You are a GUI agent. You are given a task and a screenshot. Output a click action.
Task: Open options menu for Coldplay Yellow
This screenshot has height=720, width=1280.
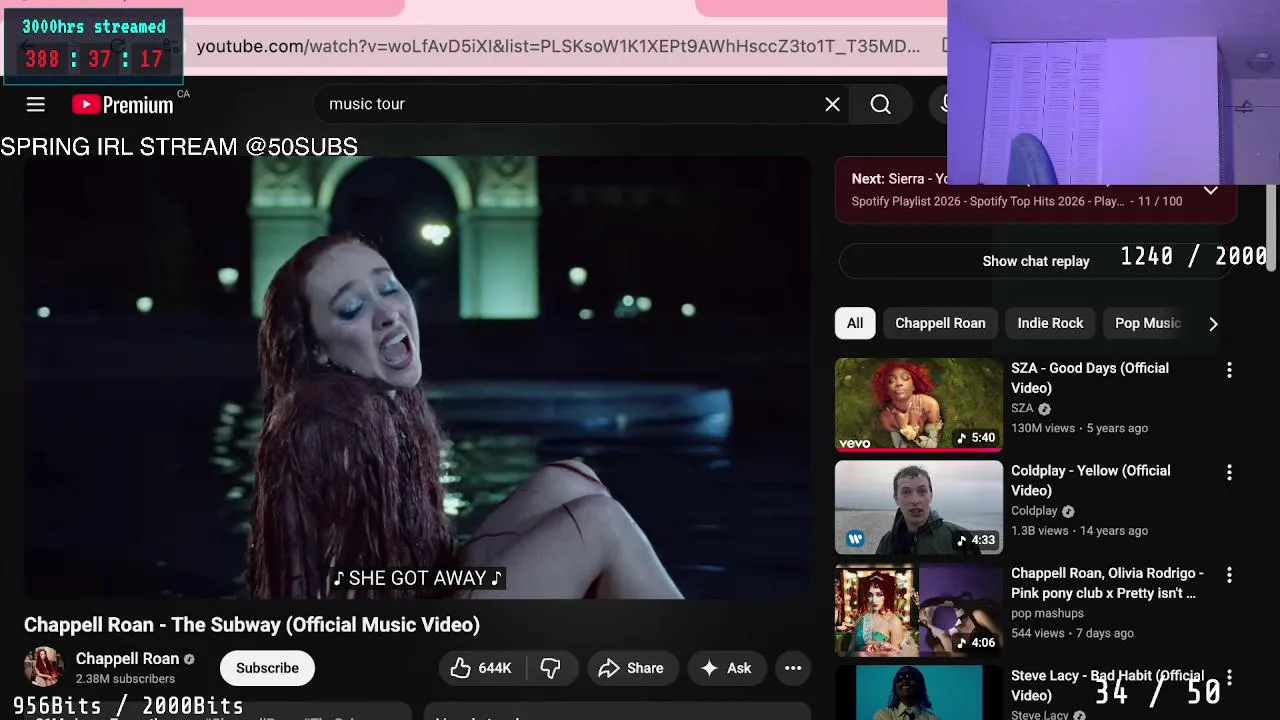click(1229, 472)
